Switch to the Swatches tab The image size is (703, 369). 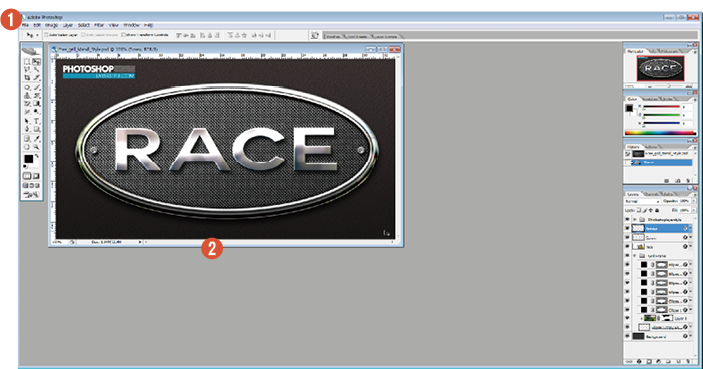(650, 99)
